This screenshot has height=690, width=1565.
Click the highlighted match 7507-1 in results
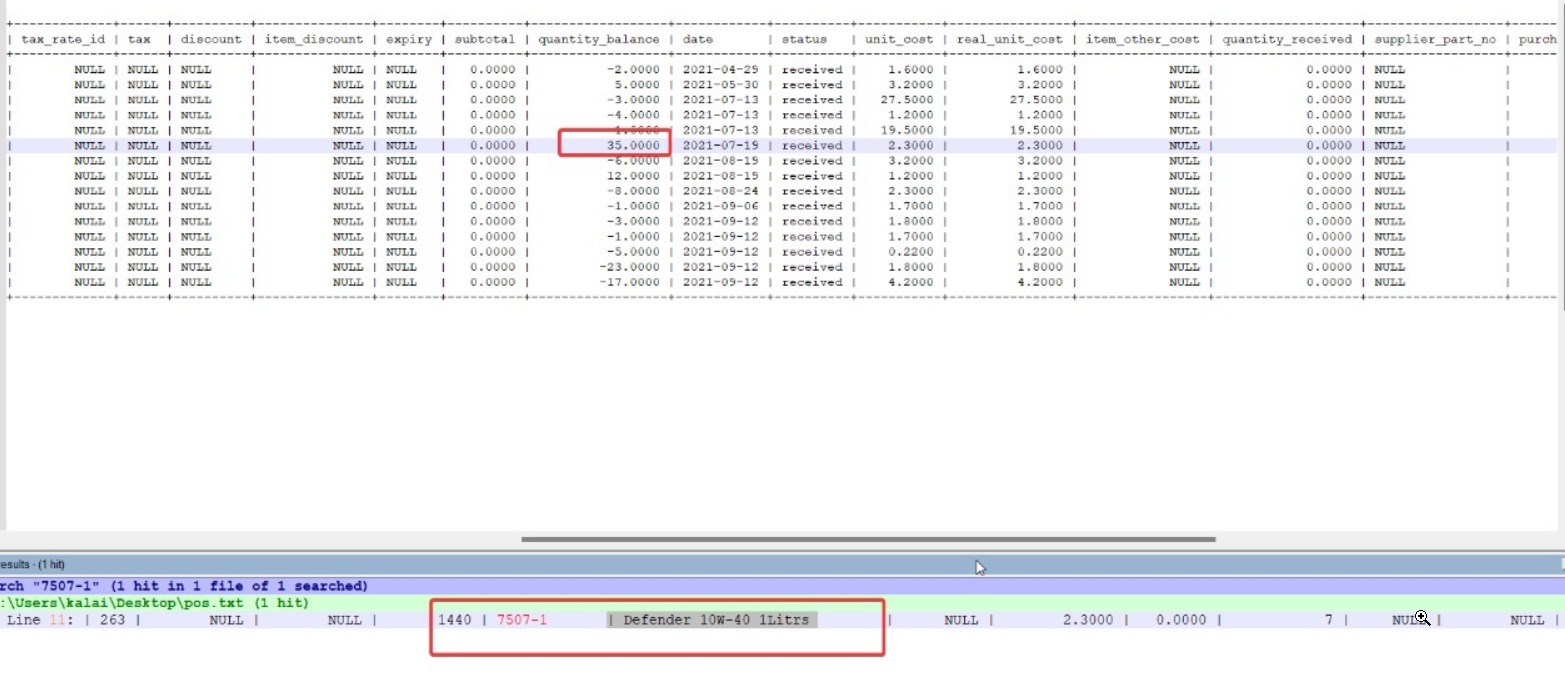click(522, 620)
